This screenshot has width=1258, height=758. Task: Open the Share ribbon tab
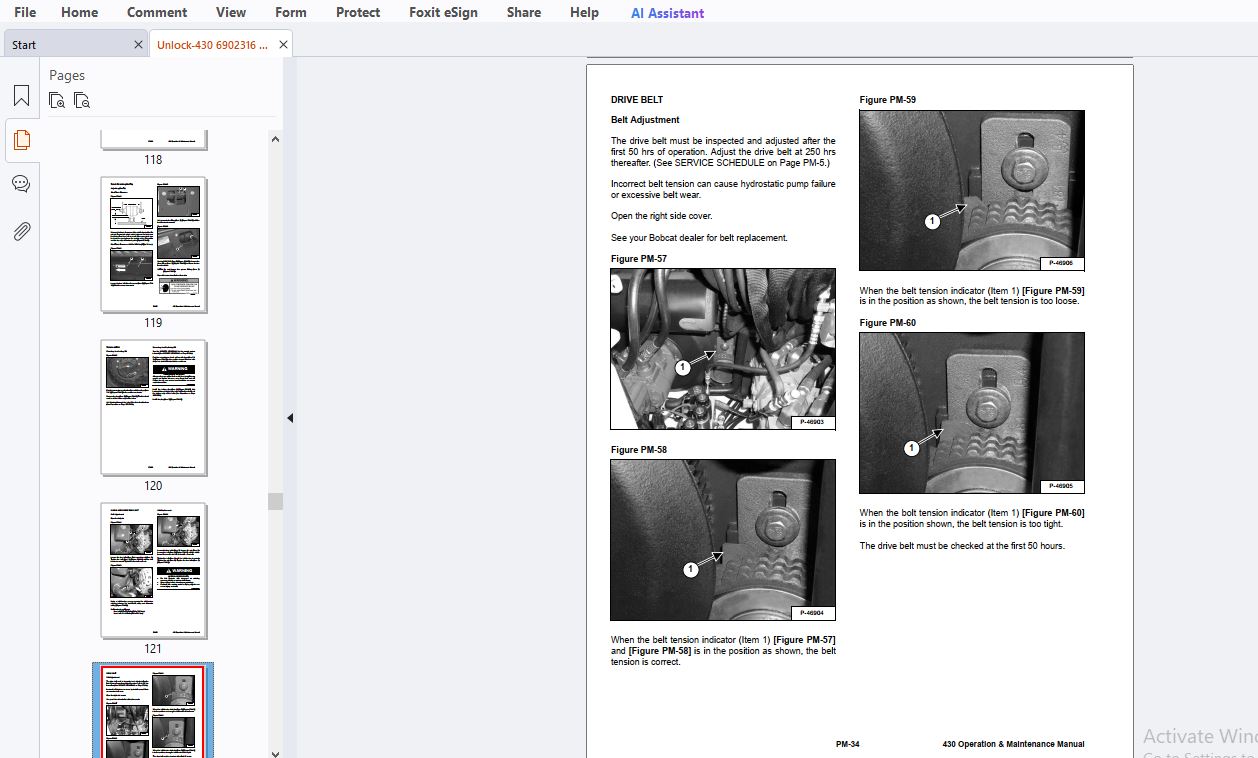(x=524, y=12)
